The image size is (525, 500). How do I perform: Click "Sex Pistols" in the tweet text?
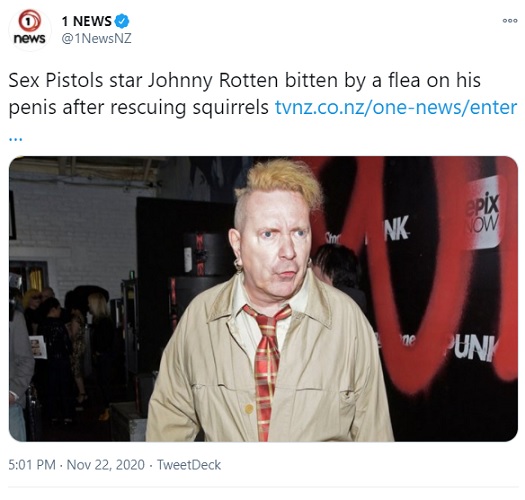[x=56, y=80]
